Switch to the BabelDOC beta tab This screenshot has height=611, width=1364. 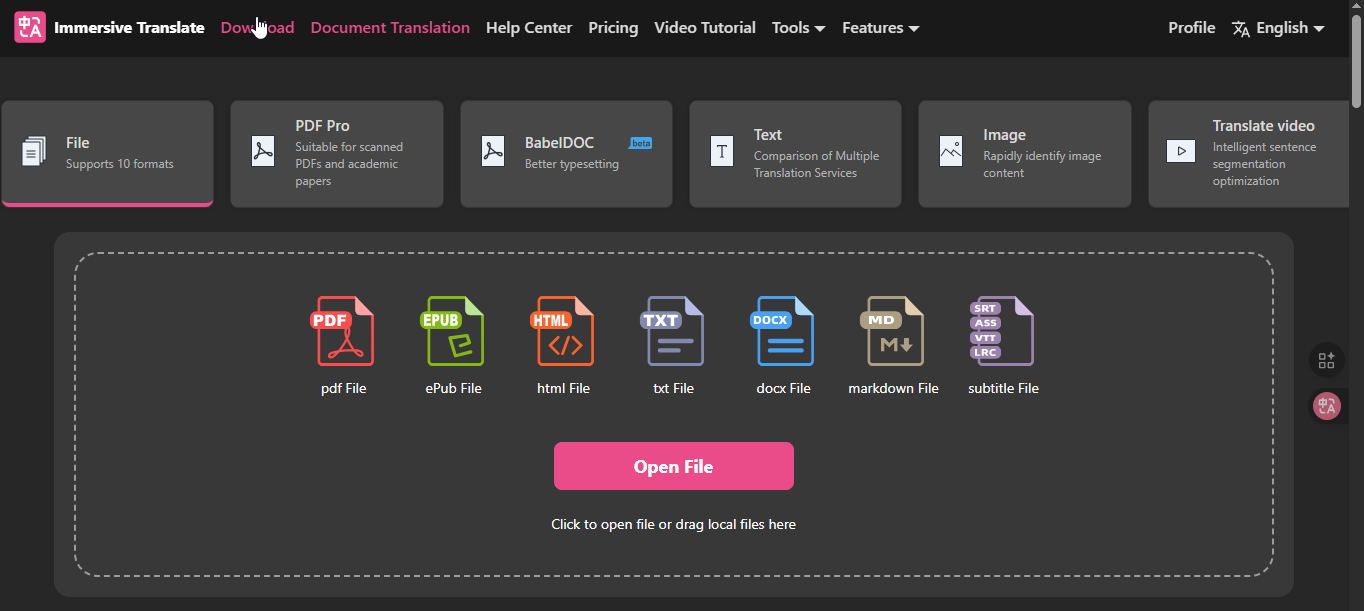[566, 153]
